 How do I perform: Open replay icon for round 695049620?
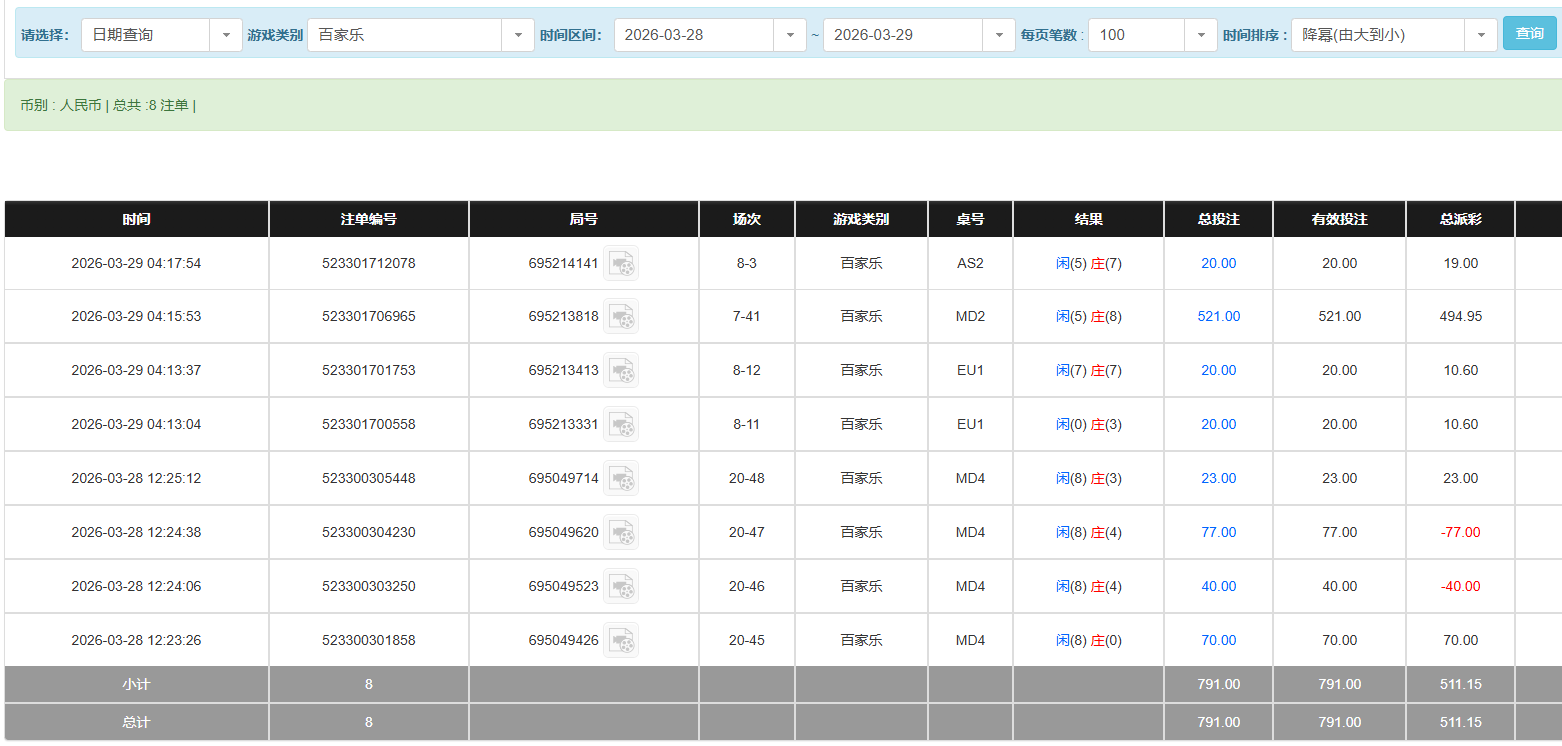(621, 533)
